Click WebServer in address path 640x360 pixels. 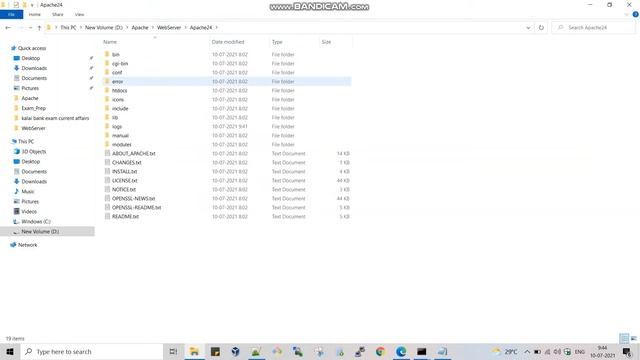point(169,27)
